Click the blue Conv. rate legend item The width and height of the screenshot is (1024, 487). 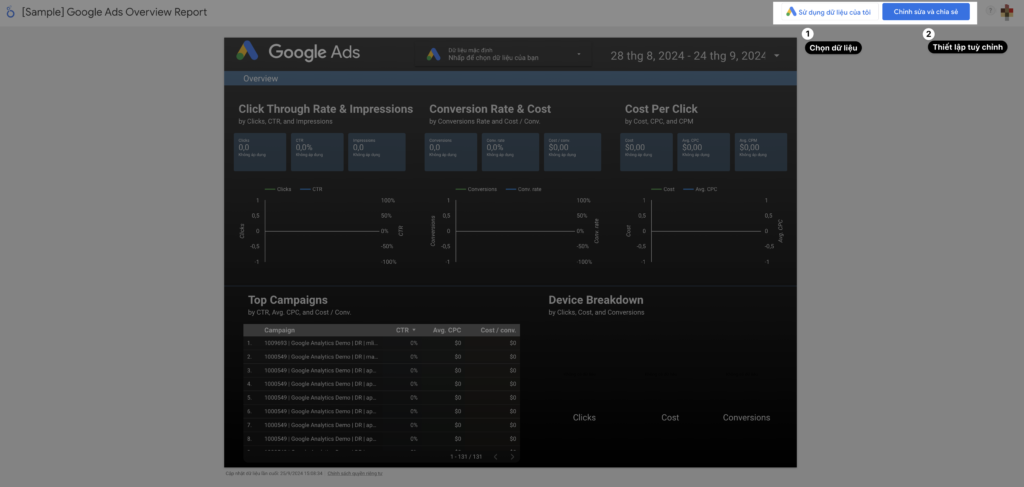(x=523, y=189)
